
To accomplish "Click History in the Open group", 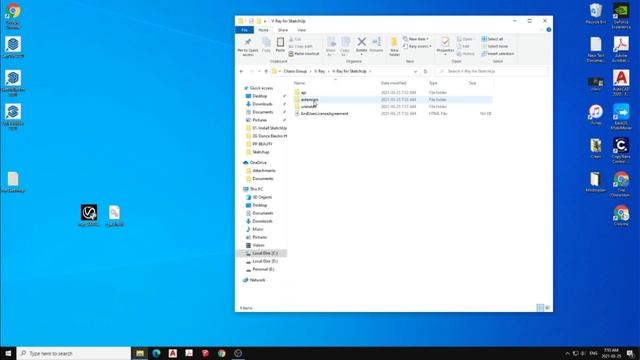I will 466,54.
